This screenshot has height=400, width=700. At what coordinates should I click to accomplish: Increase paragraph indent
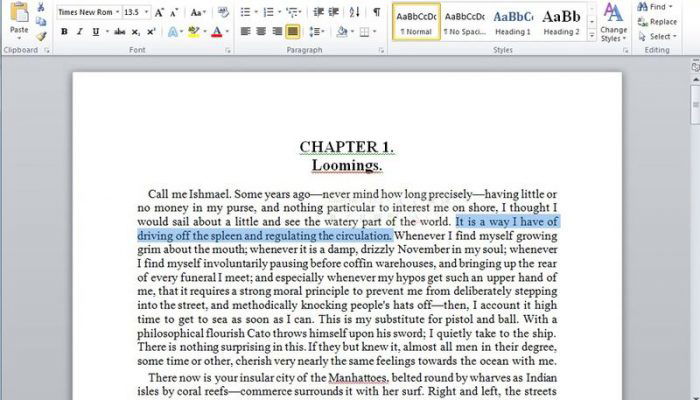pos(334,12)
